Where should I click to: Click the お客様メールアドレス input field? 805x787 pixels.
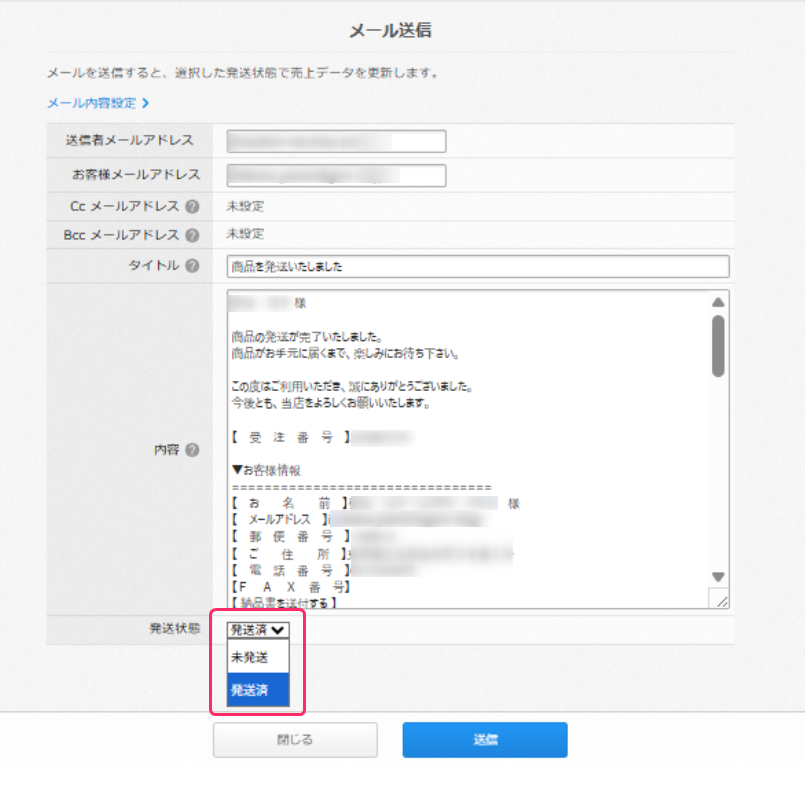pos(335,175)
